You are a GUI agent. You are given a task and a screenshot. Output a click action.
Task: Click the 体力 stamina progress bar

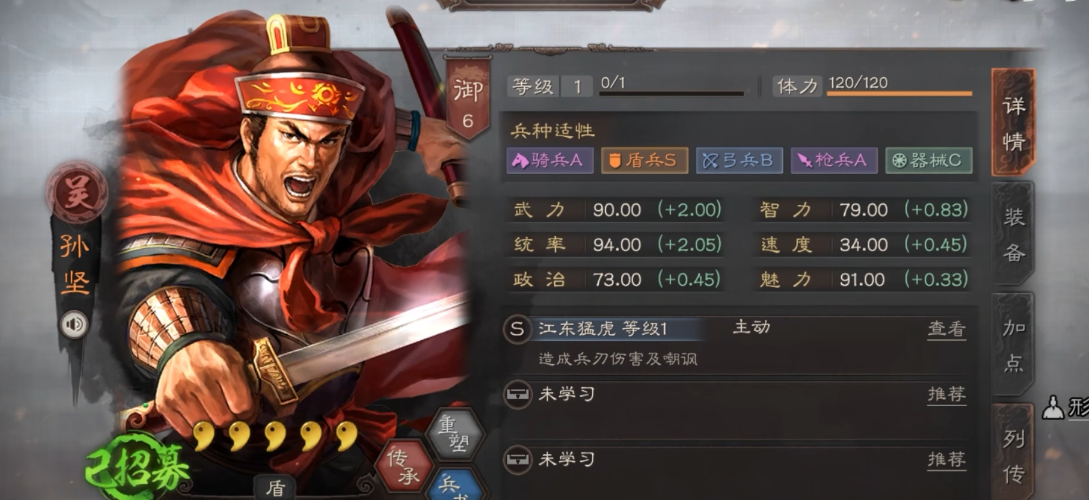(899, 93)
